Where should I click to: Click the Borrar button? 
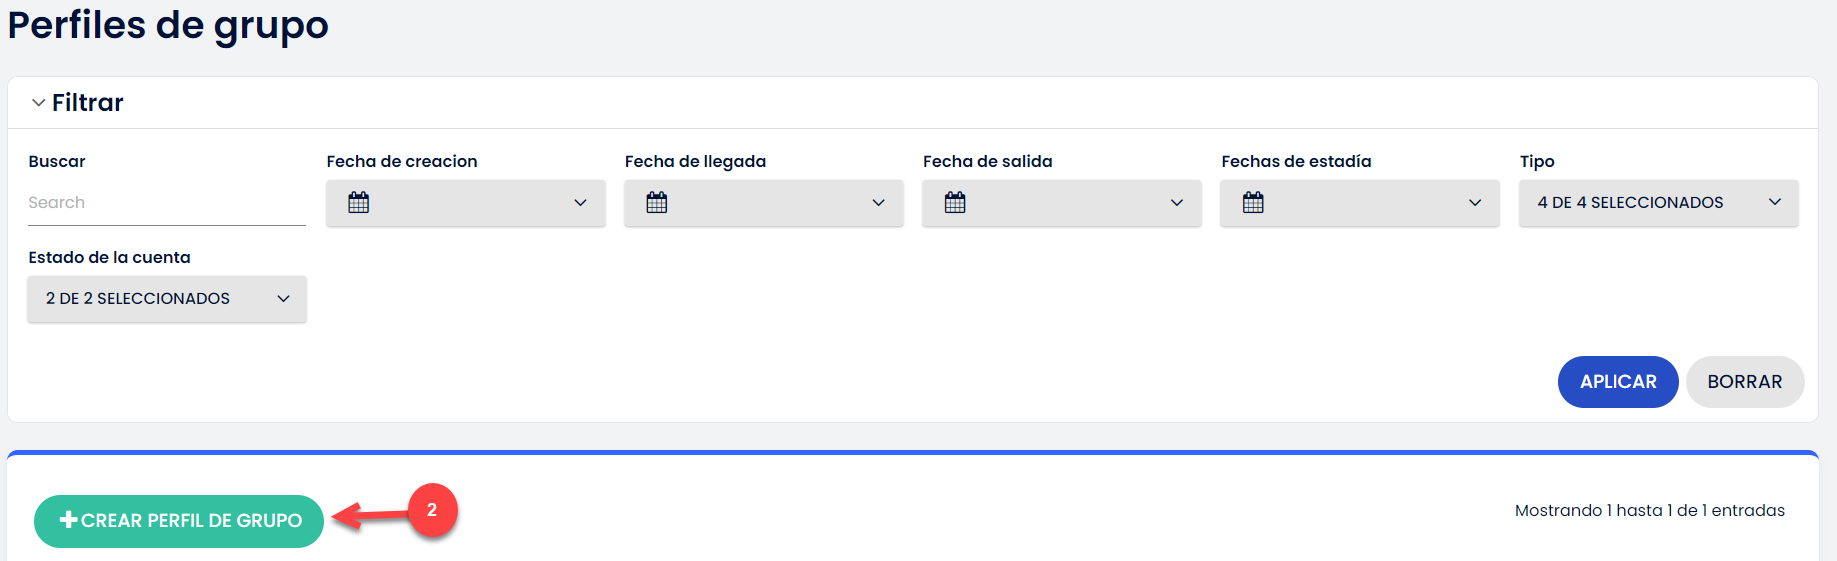tap(1745, 382)
